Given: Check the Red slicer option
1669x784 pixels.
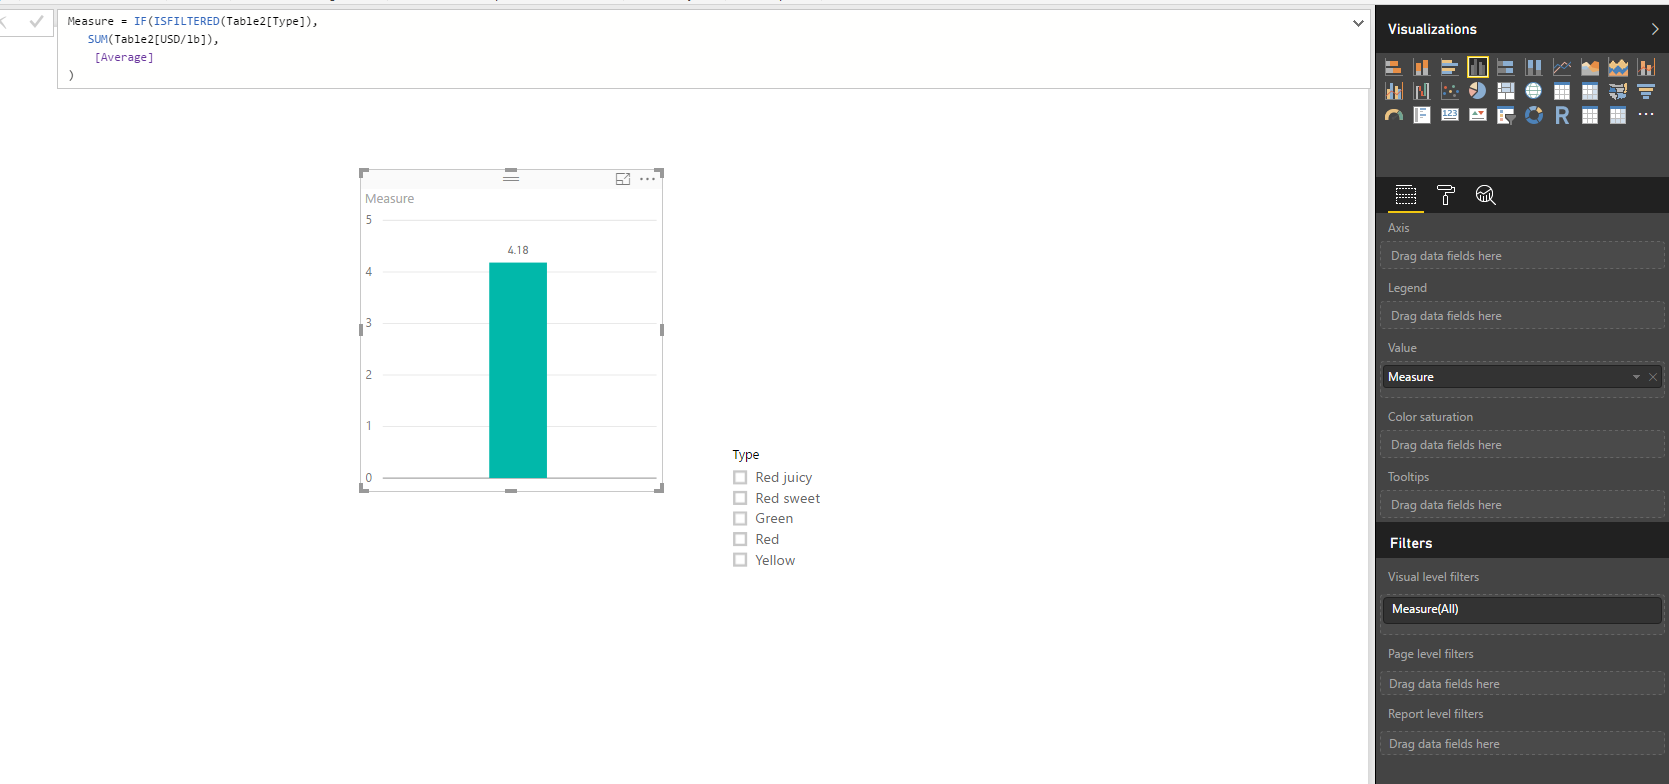Looking at the screenshot, I should (740, 539).
